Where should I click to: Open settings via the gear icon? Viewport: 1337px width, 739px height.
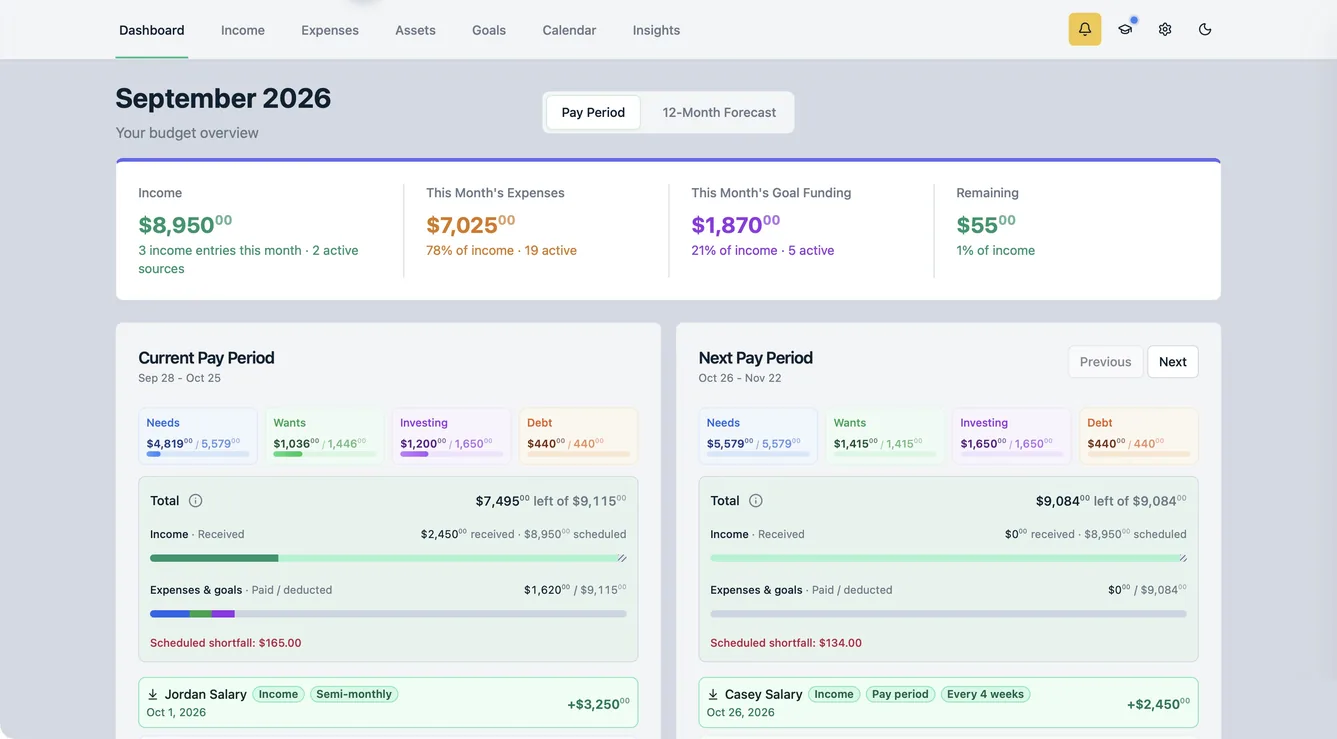pyautogui.click(x=1165, y=29)
